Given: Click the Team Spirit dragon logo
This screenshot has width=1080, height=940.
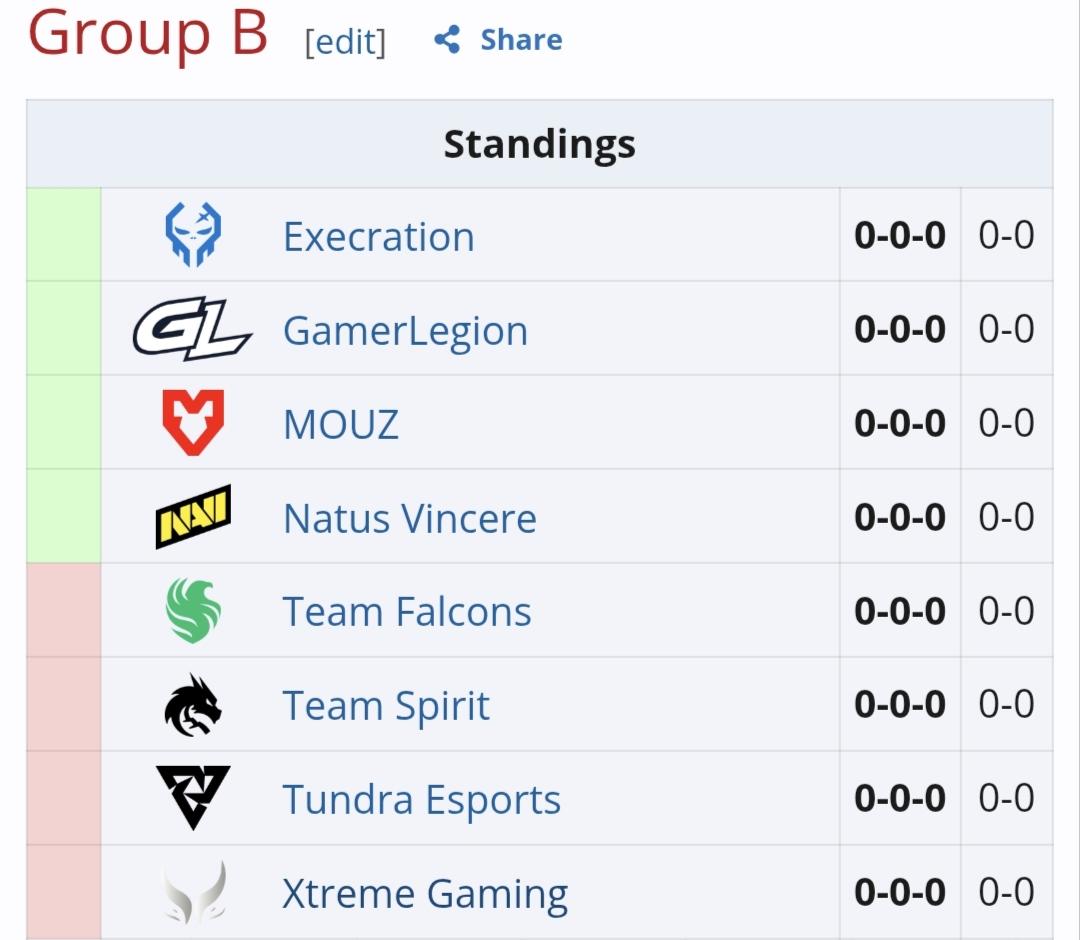Looking at the screenshot, I should tap(193, 704).
